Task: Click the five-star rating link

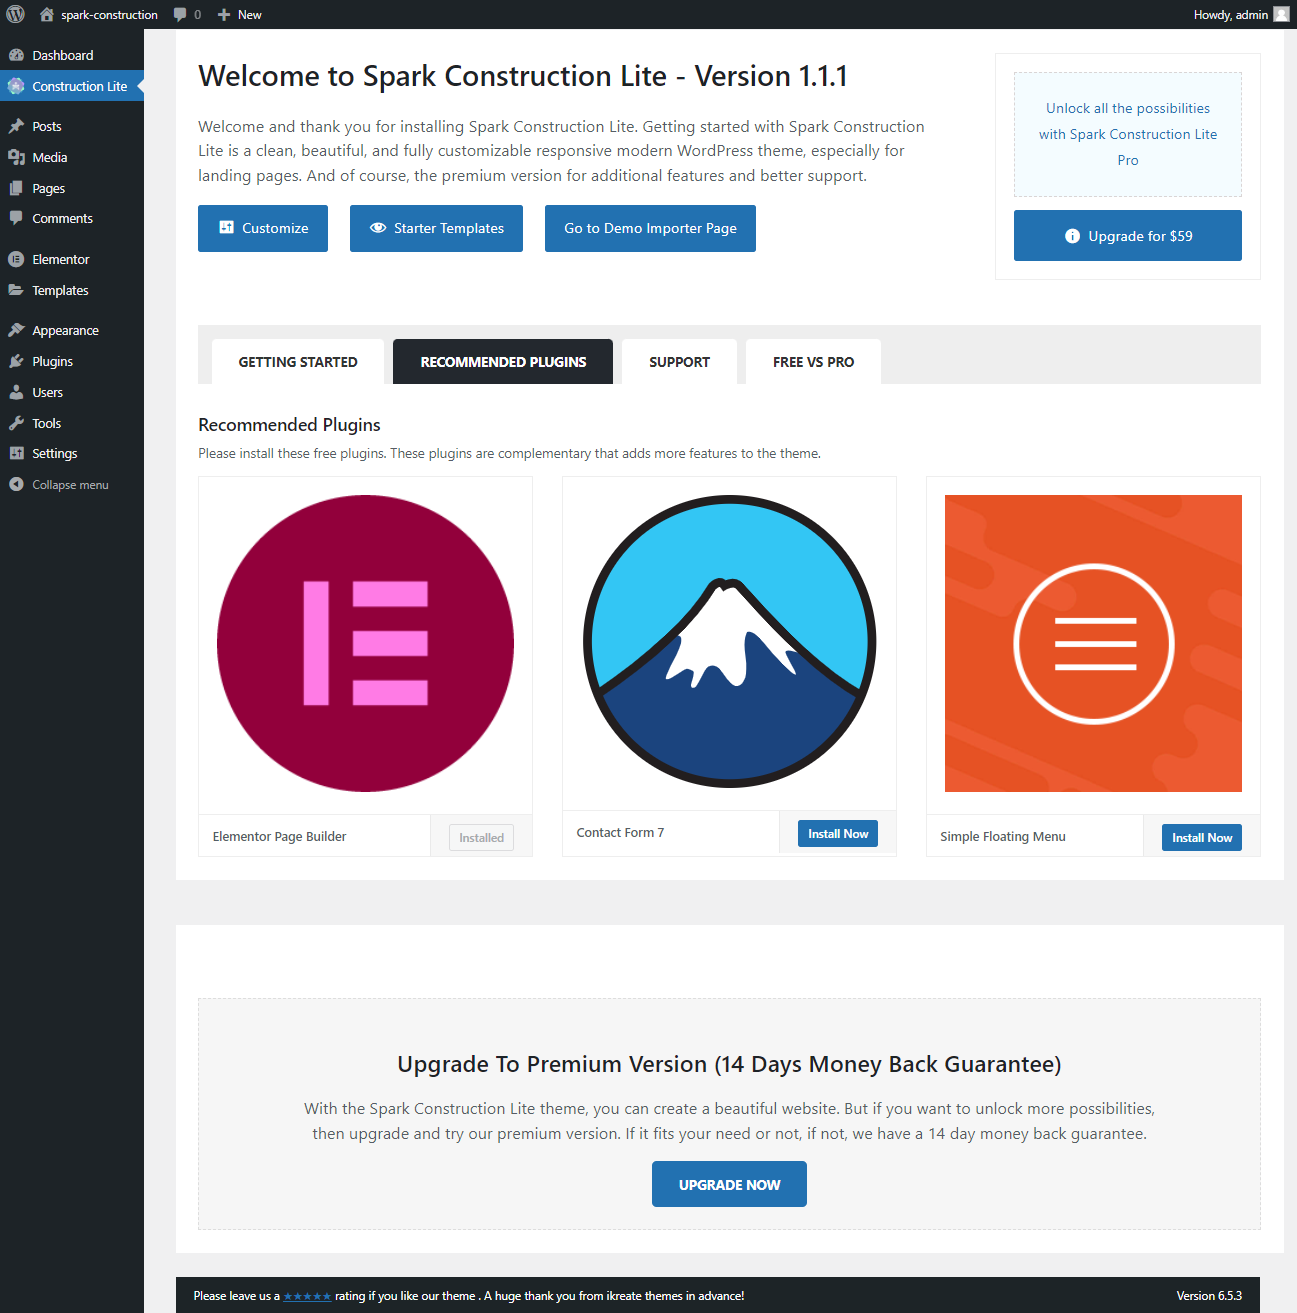Action: [307, 1296]
